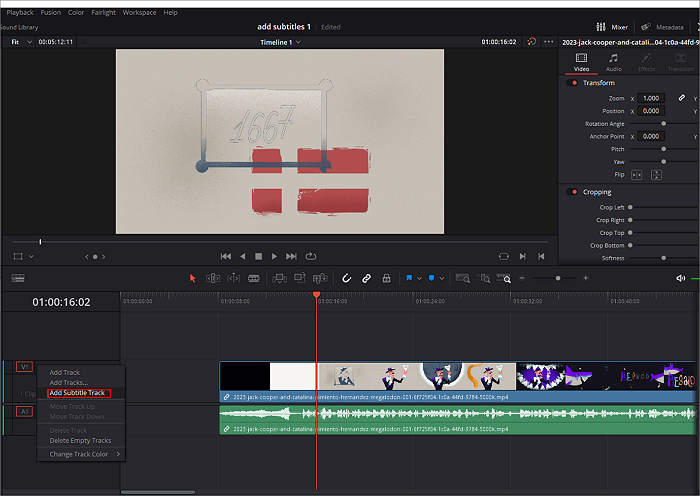Click Flip vertical icon

point(656,175)
